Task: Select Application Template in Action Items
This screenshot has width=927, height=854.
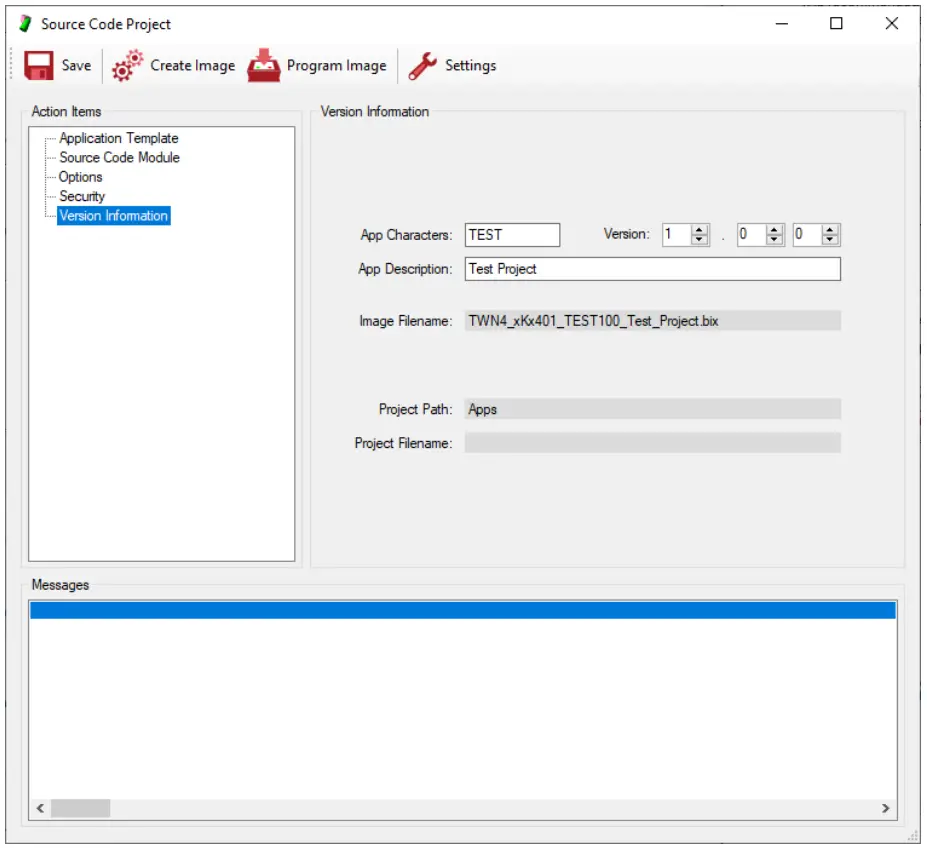Action: [118, 138]
